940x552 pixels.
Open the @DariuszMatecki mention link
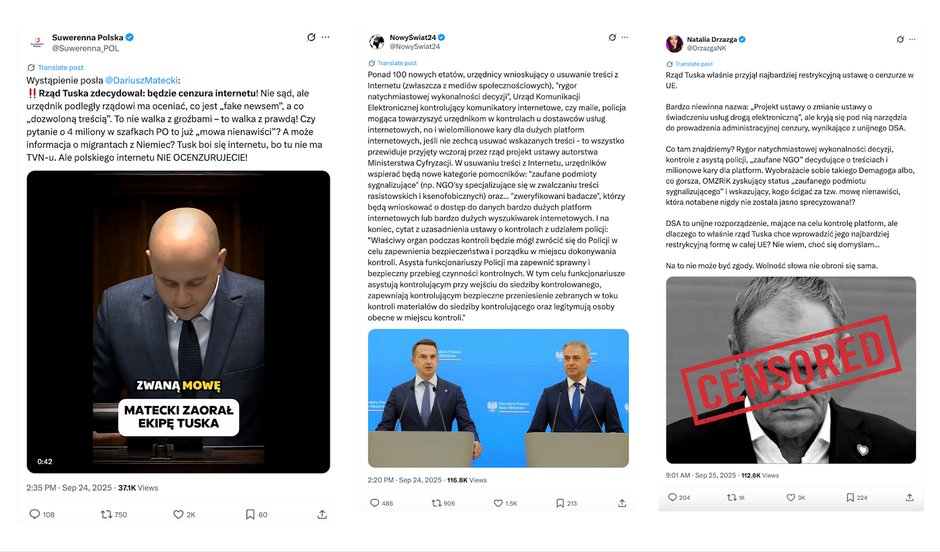tap(141, 80)
